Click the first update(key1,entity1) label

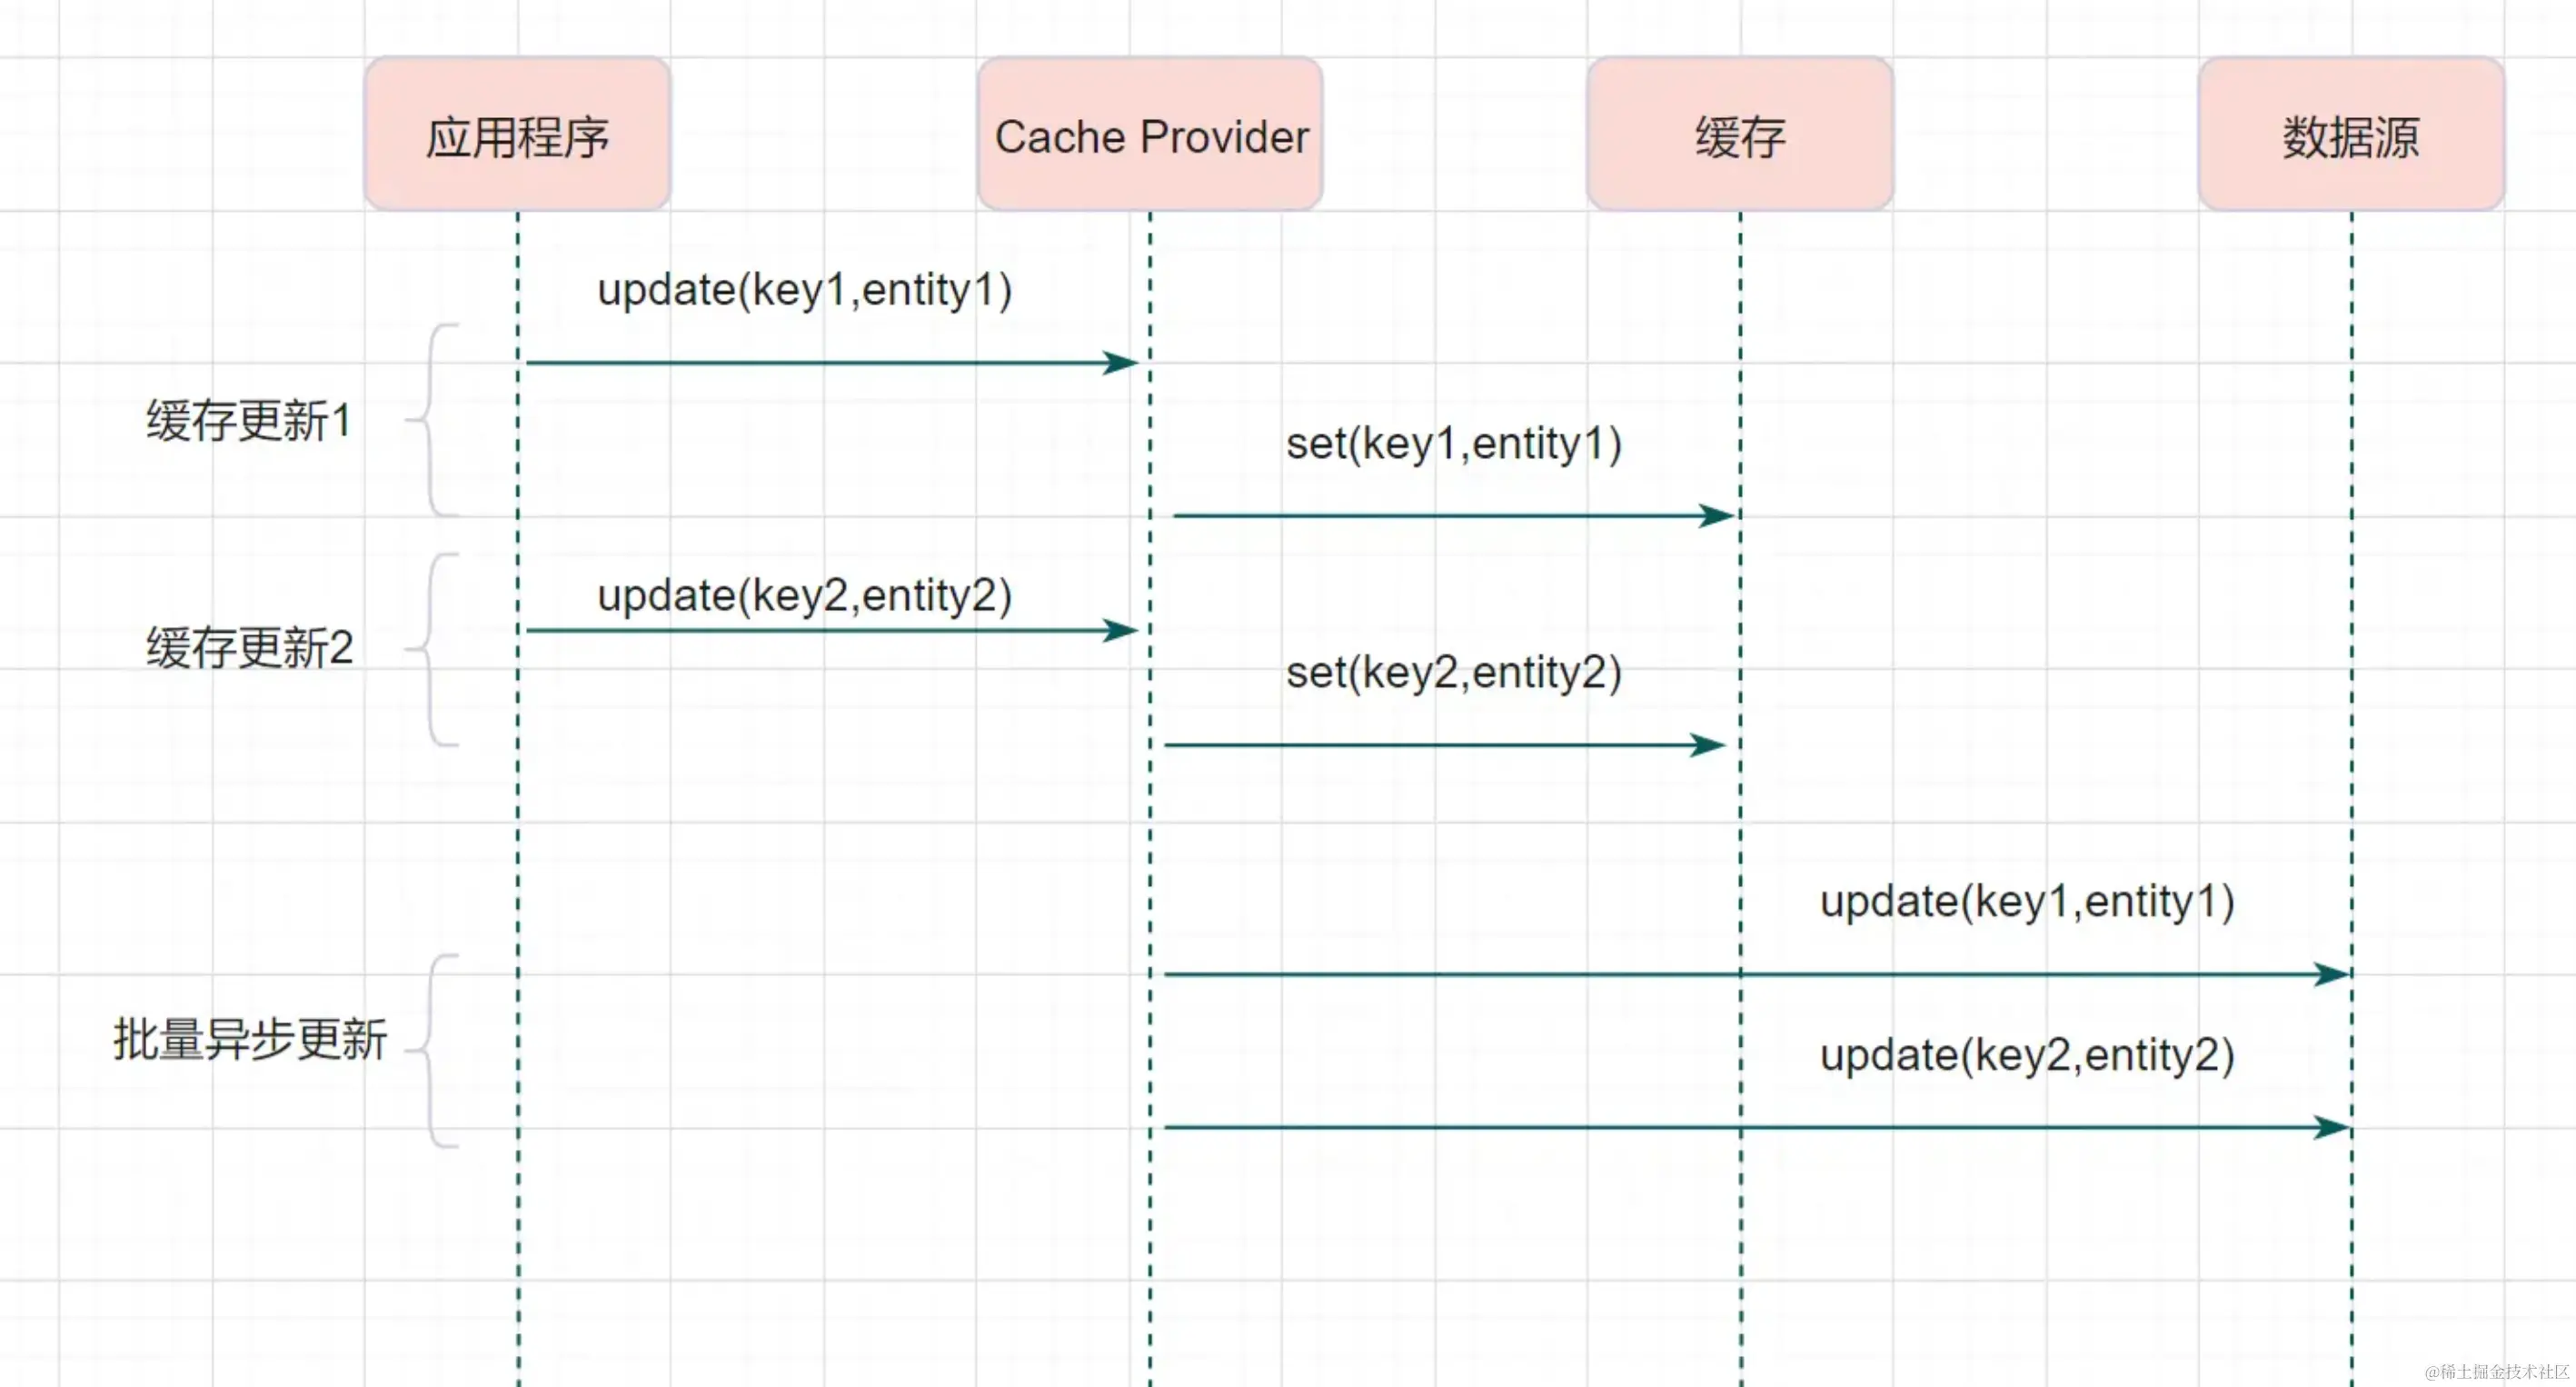(804, 290)
